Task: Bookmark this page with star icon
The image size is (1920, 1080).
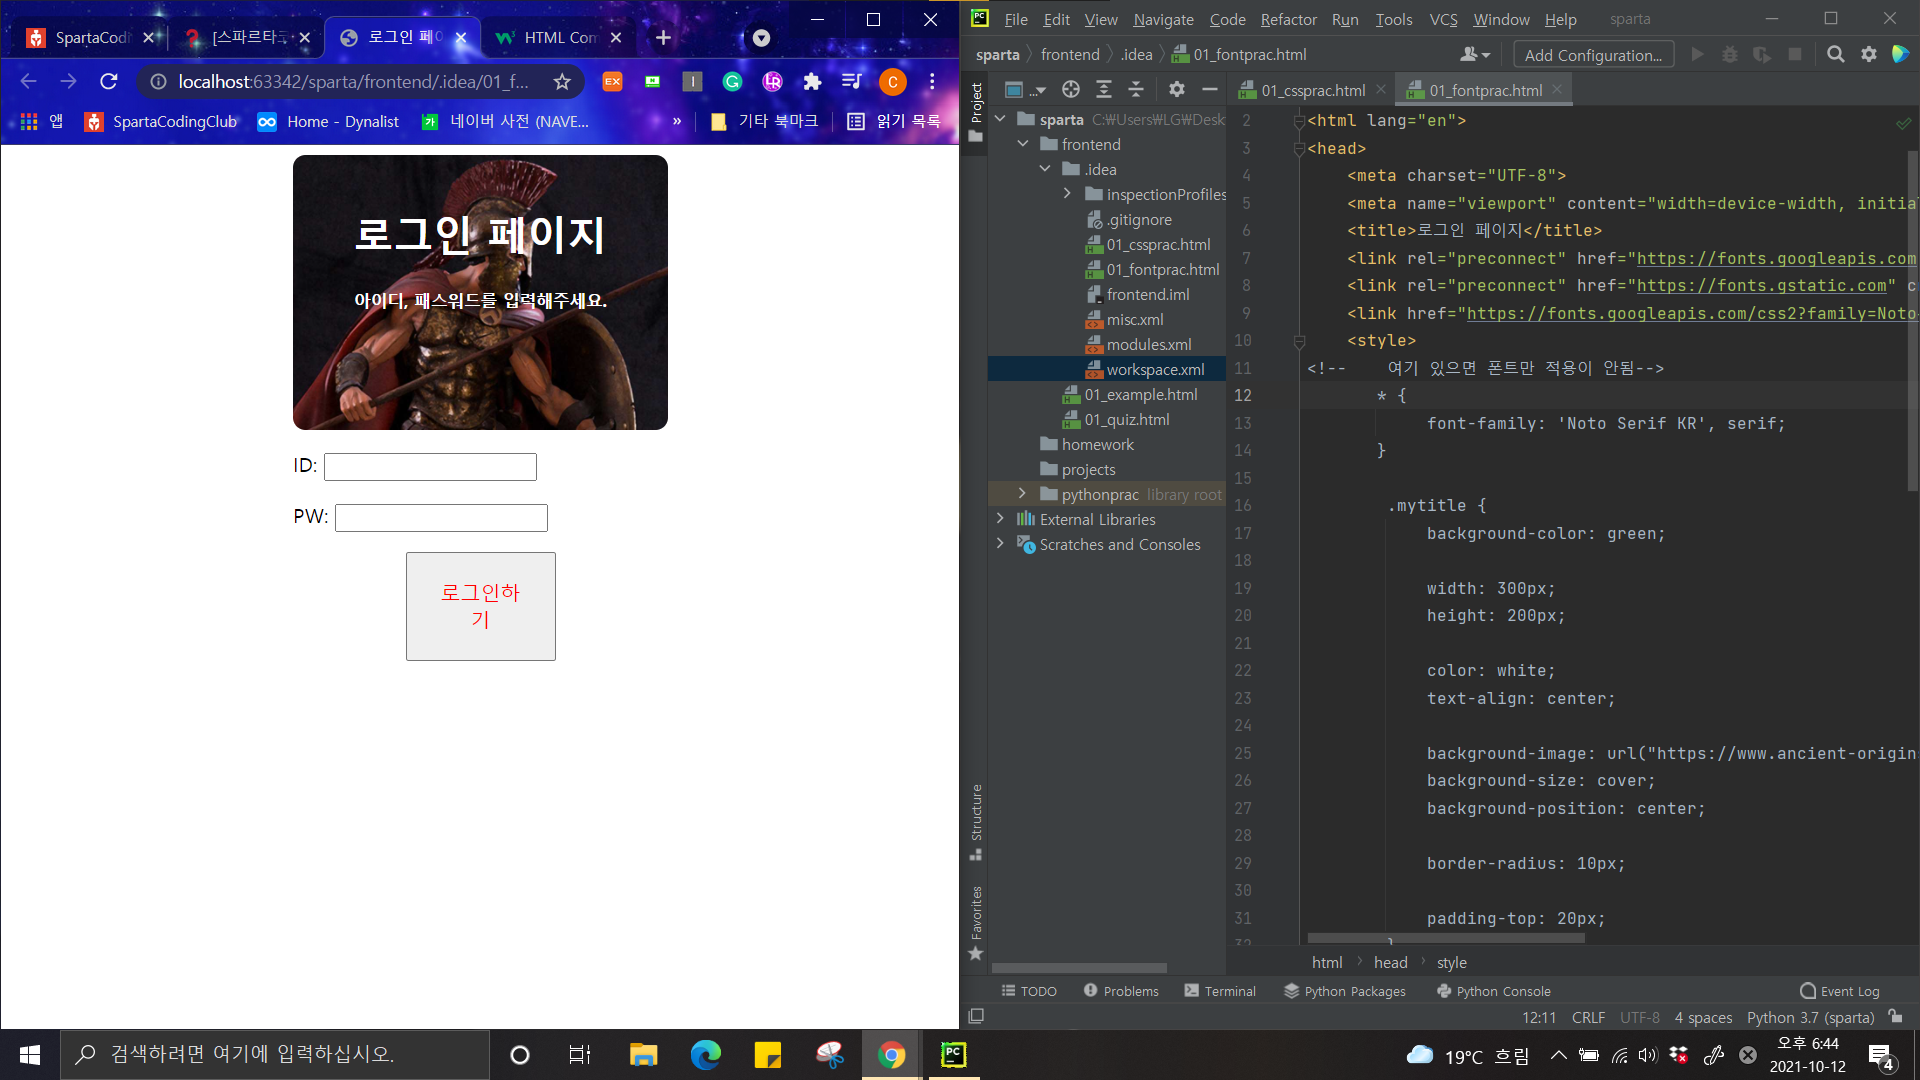Action: pos(562,82)
